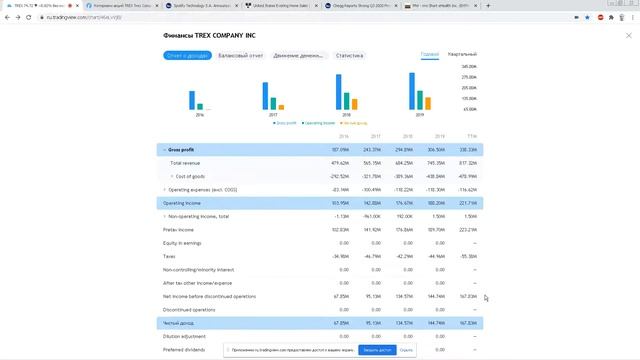The height and width of the screenshot is (360, 640).
Task: Click the TTM column header
Action: [472, 136]
